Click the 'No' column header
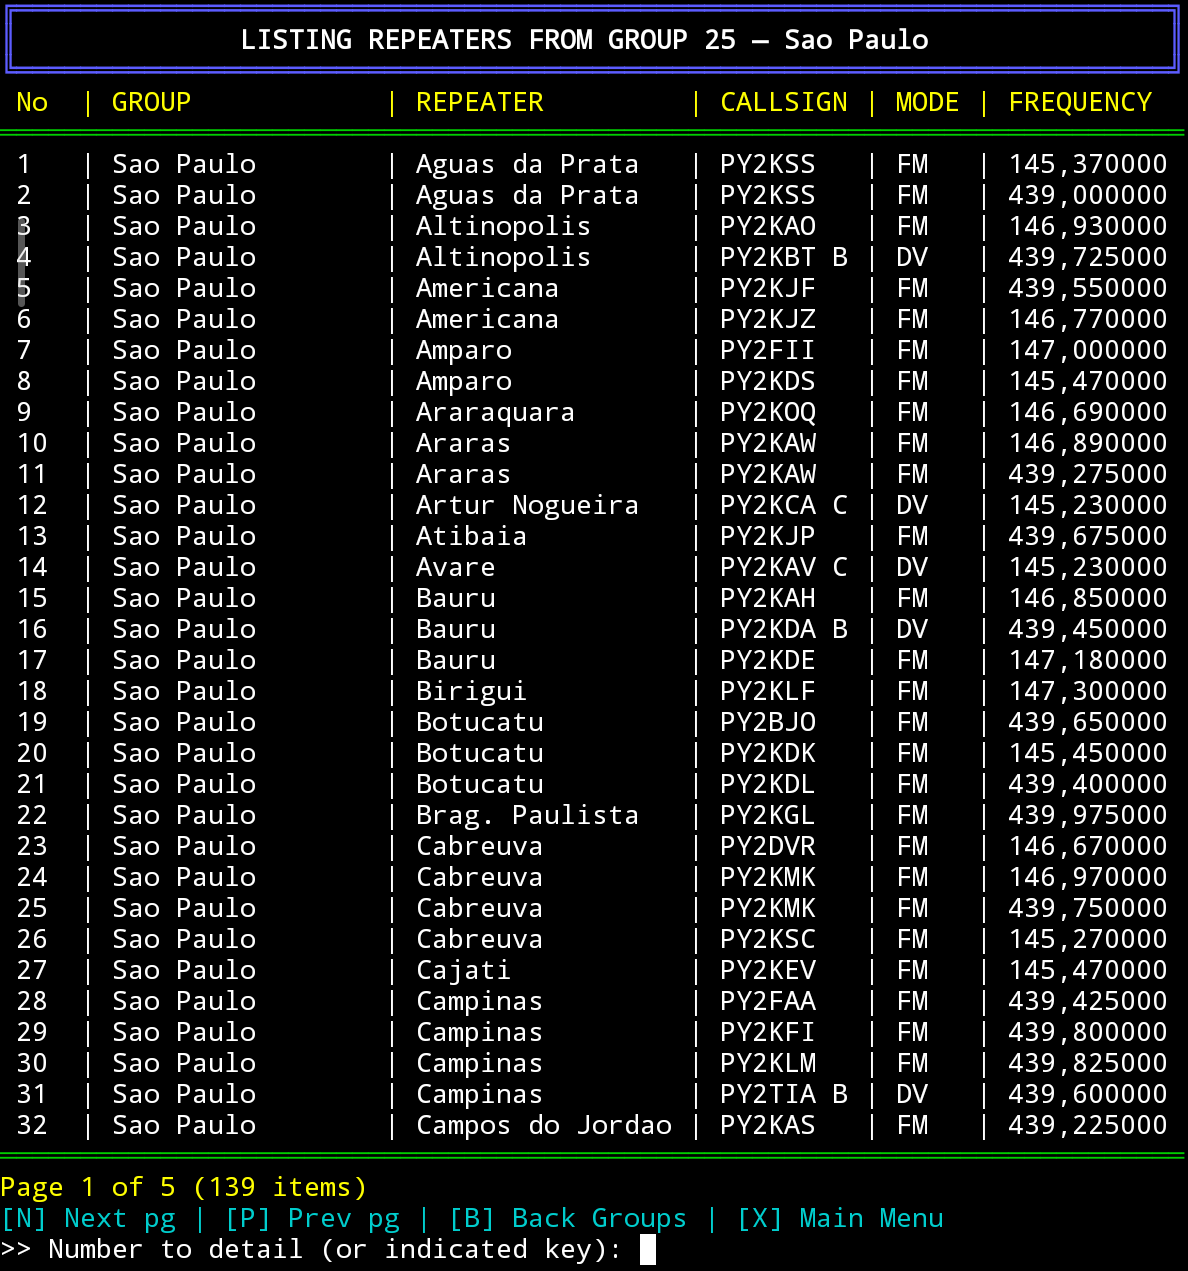This screenshot has height=1271, width=1188. (x=32, y=102)
